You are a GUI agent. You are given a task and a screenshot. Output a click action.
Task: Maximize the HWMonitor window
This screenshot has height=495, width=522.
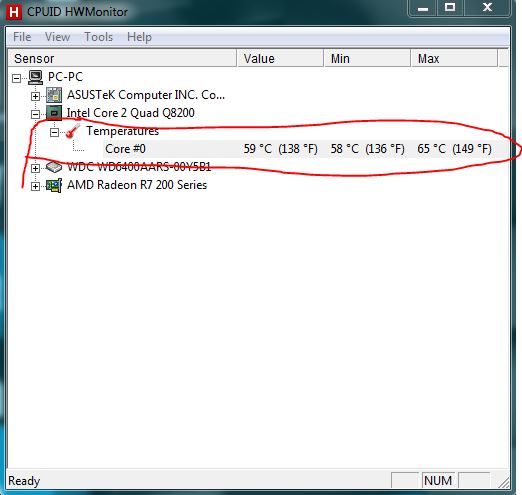[x=450, y=8]
